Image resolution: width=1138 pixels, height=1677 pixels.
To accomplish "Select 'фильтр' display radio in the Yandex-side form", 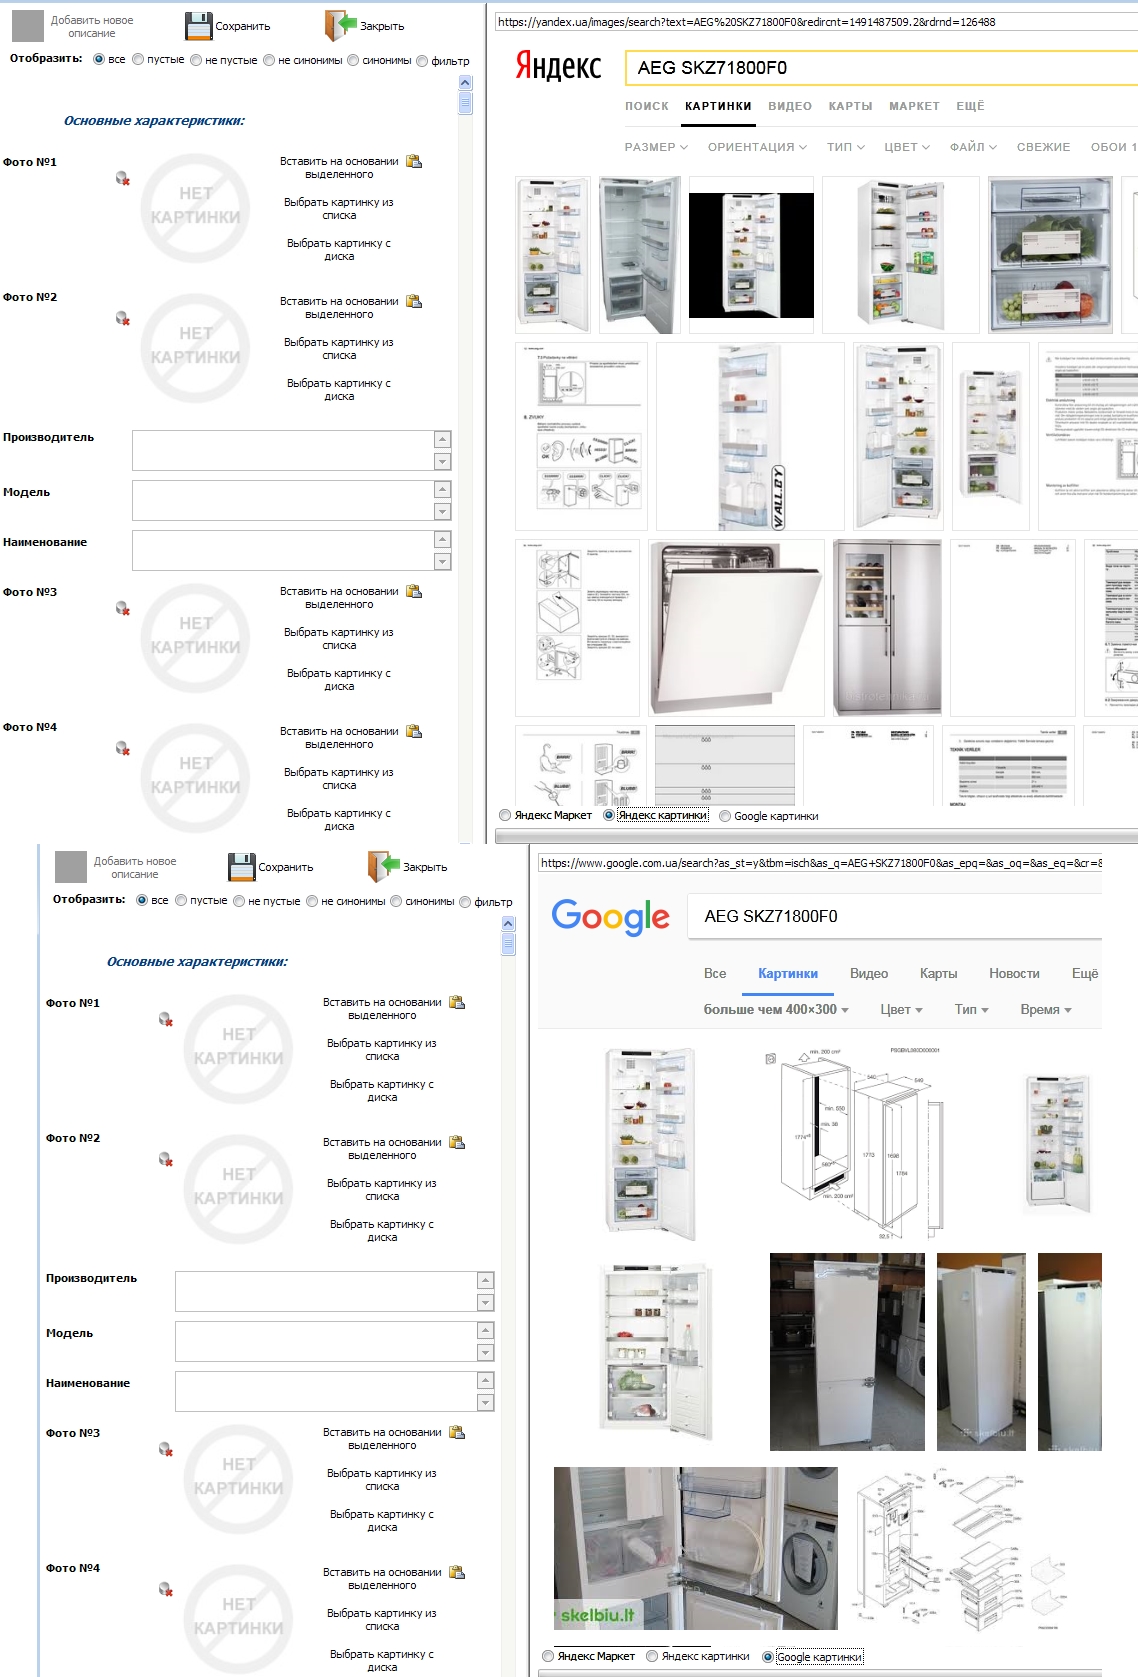I will 422,61.
